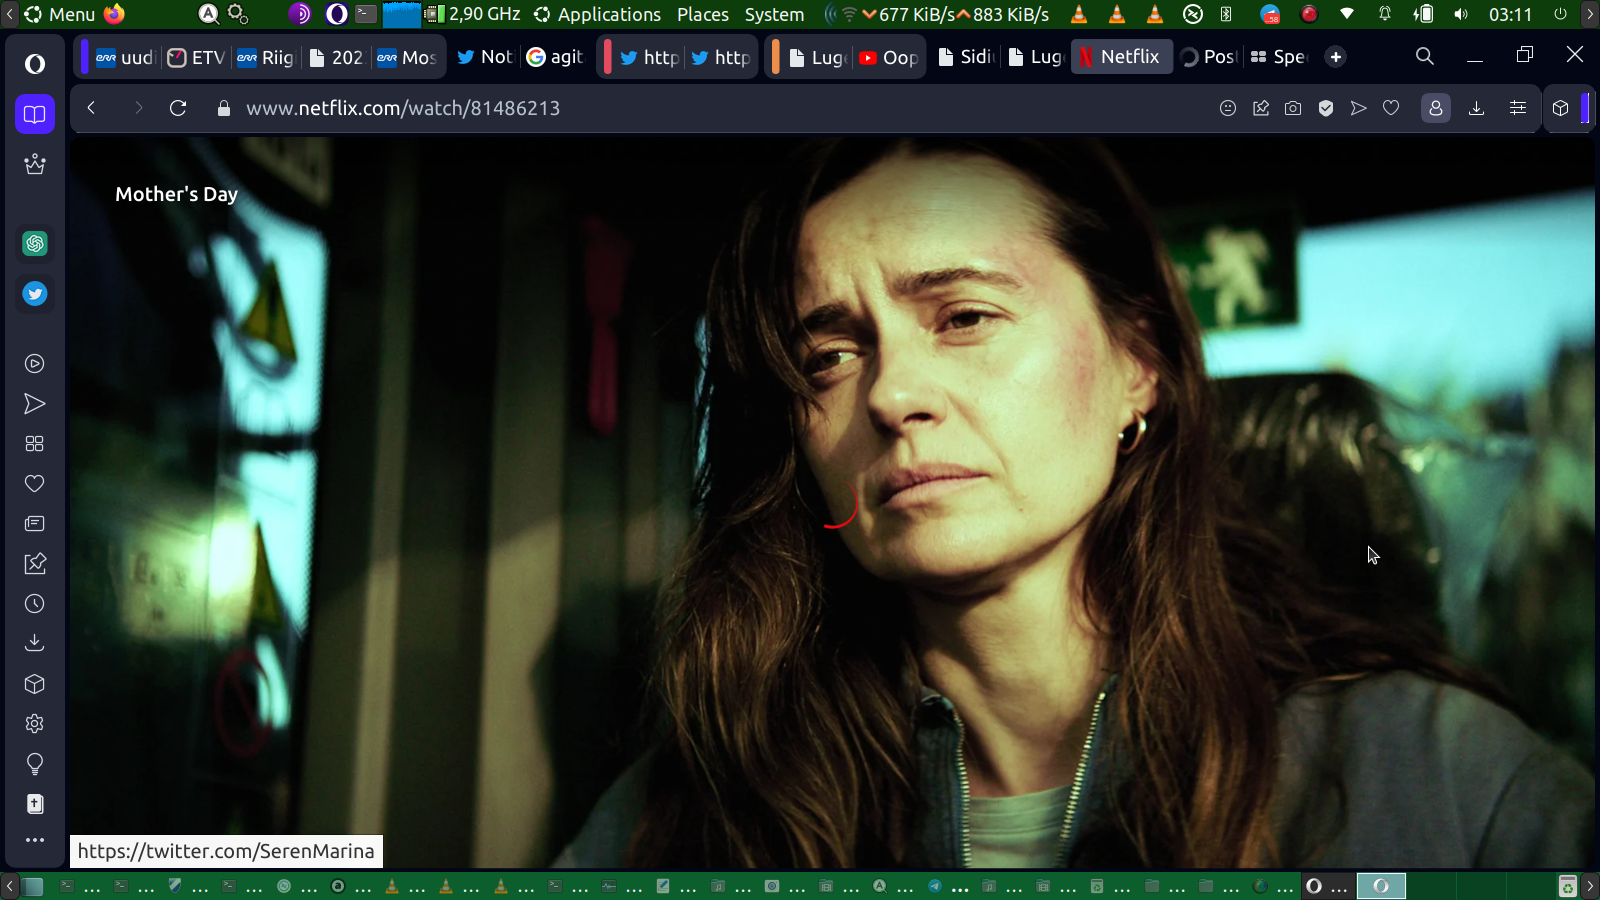Switch to the 202 tab

[336, 57]
